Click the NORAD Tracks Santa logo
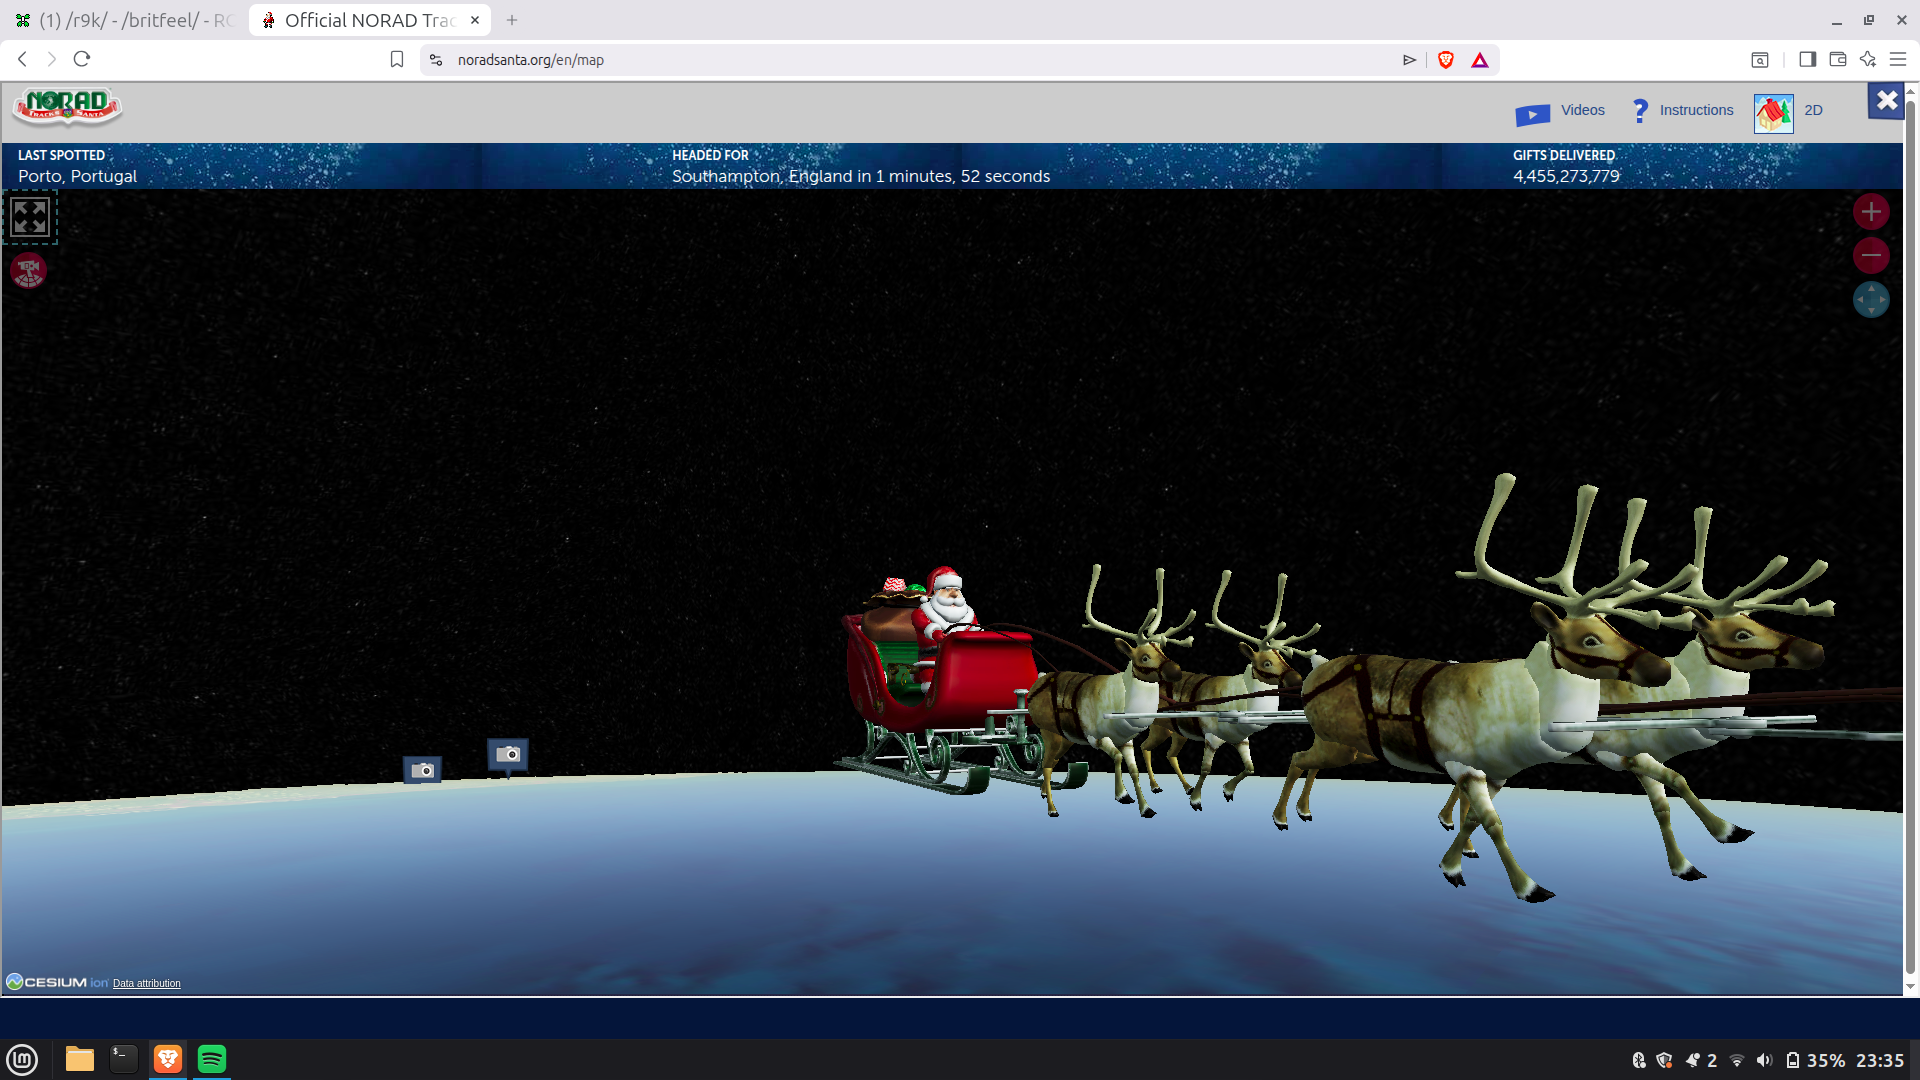This screenshot has height=1080, width=1920. pos(67,106)
